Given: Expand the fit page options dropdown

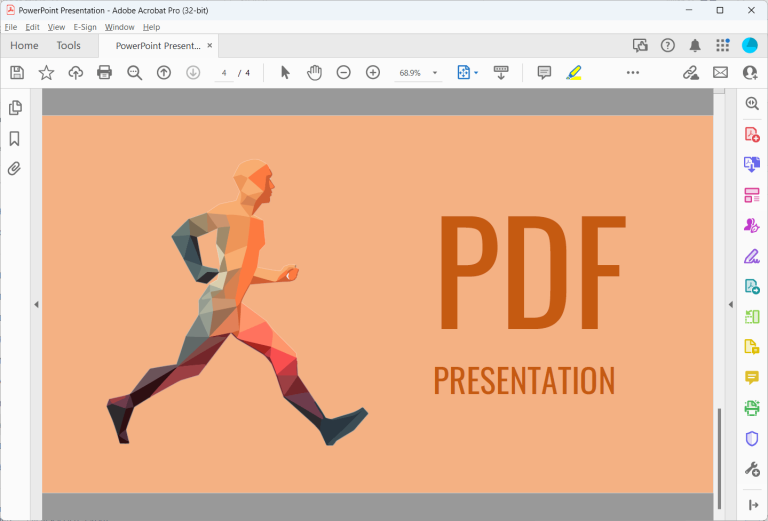Looking at the screenshot, I should click(x=476, y=73).
